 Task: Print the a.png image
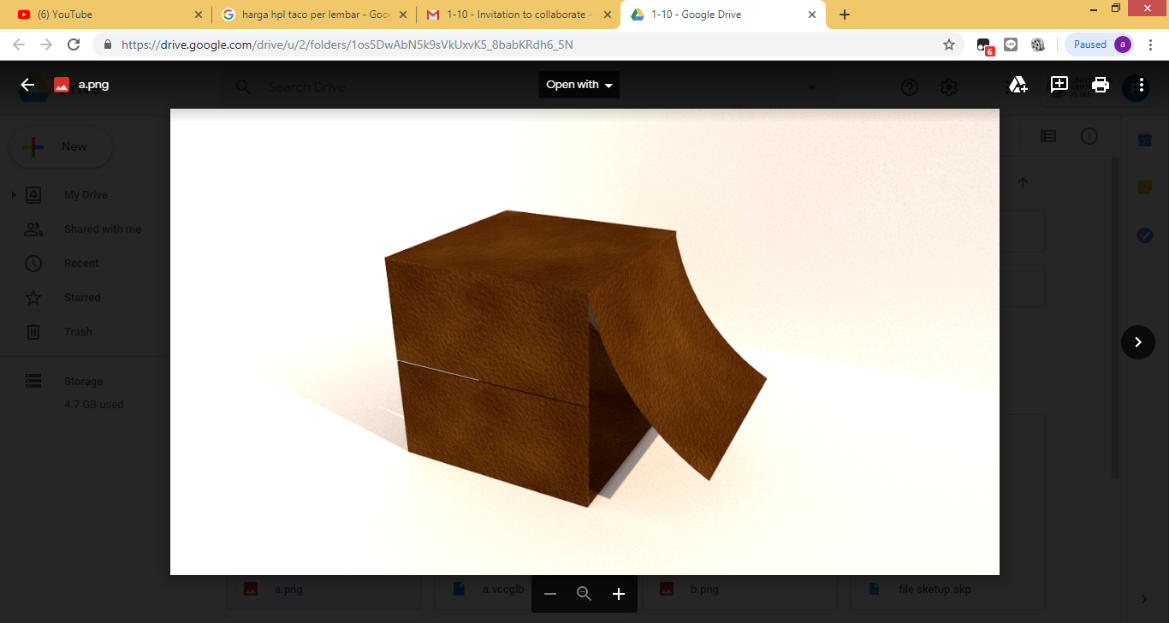click(1100, 85)
